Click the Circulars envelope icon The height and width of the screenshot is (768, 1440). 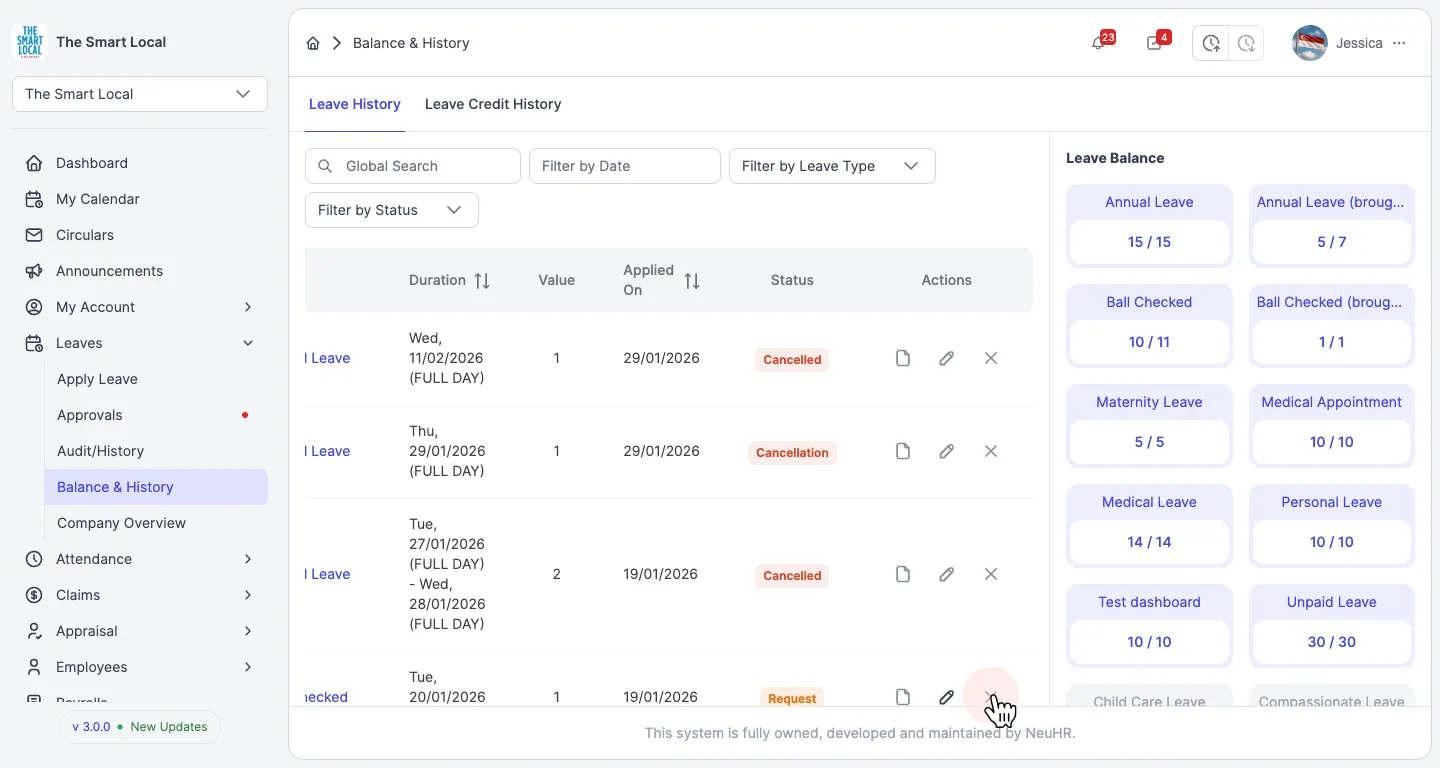pyautogui.click(x=34, y=235)
